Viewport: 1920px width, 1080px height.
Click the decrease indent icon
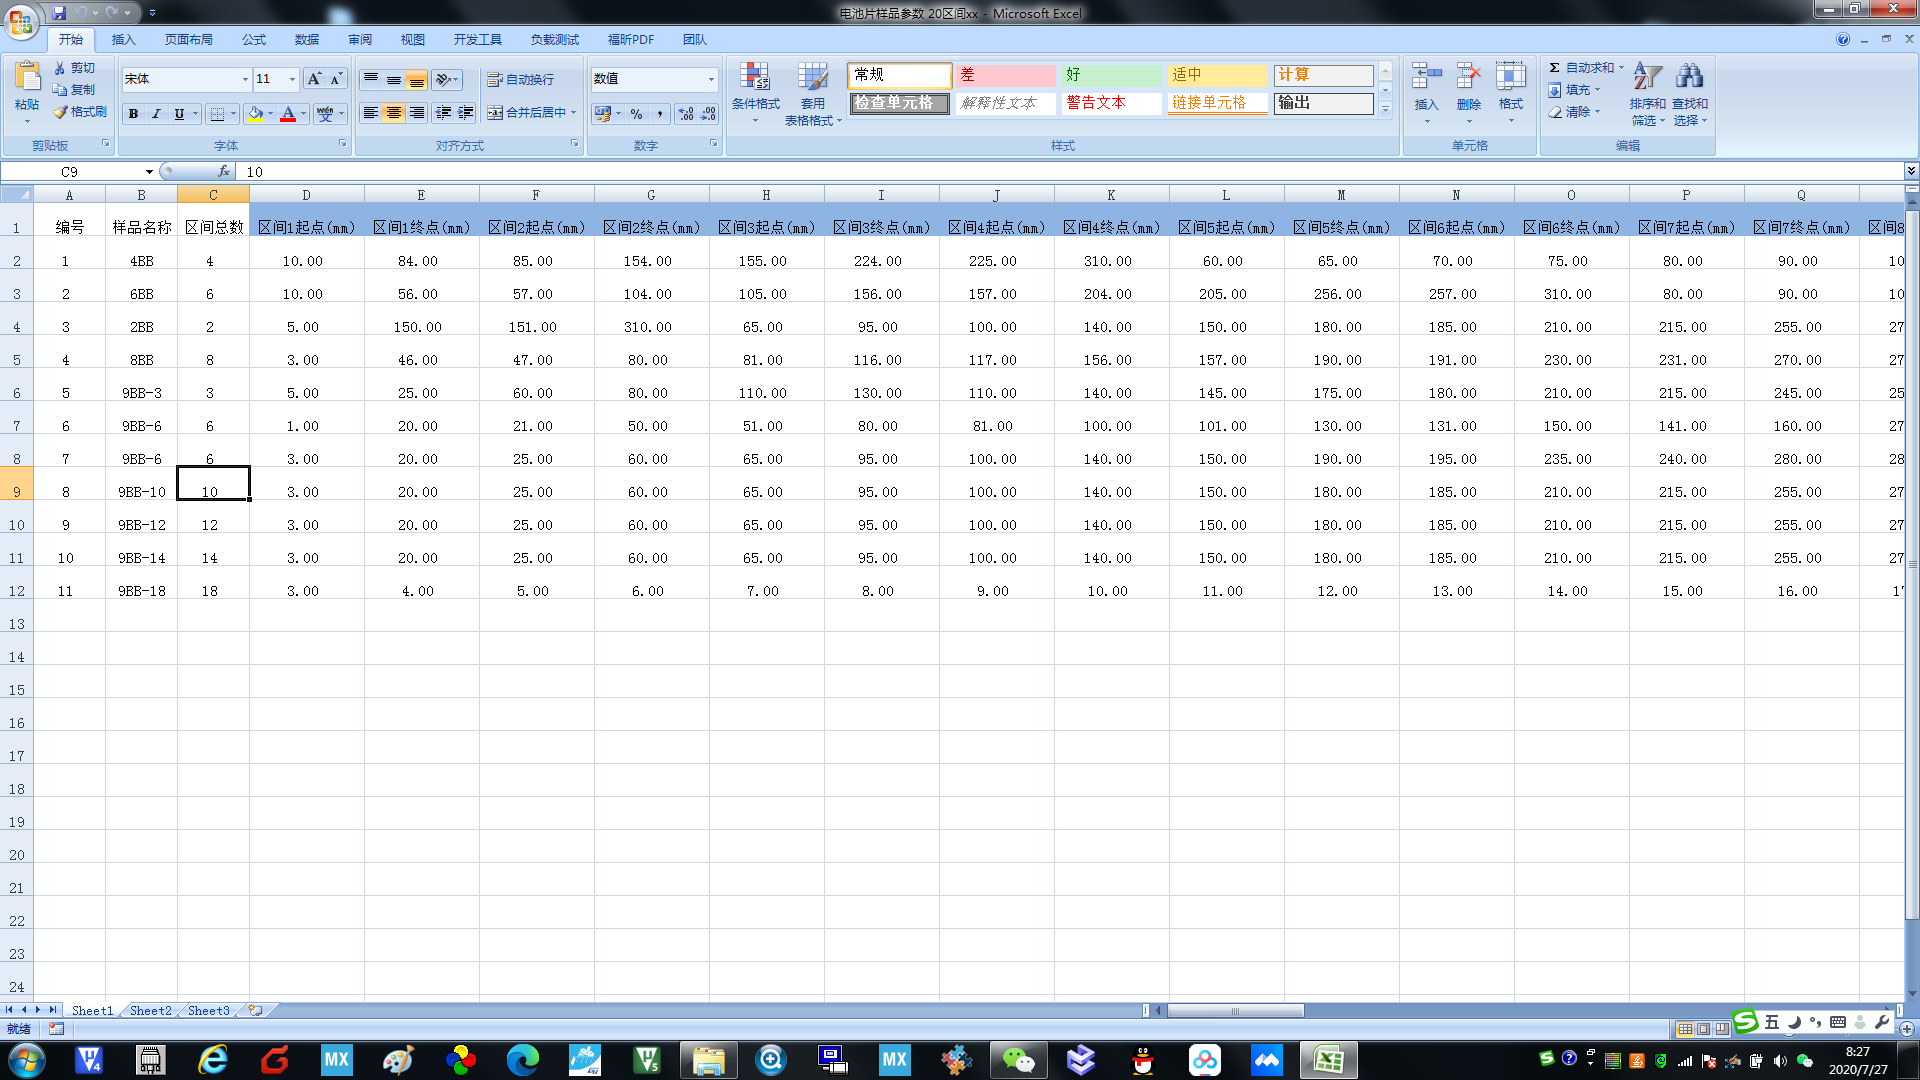coord(443,113)
